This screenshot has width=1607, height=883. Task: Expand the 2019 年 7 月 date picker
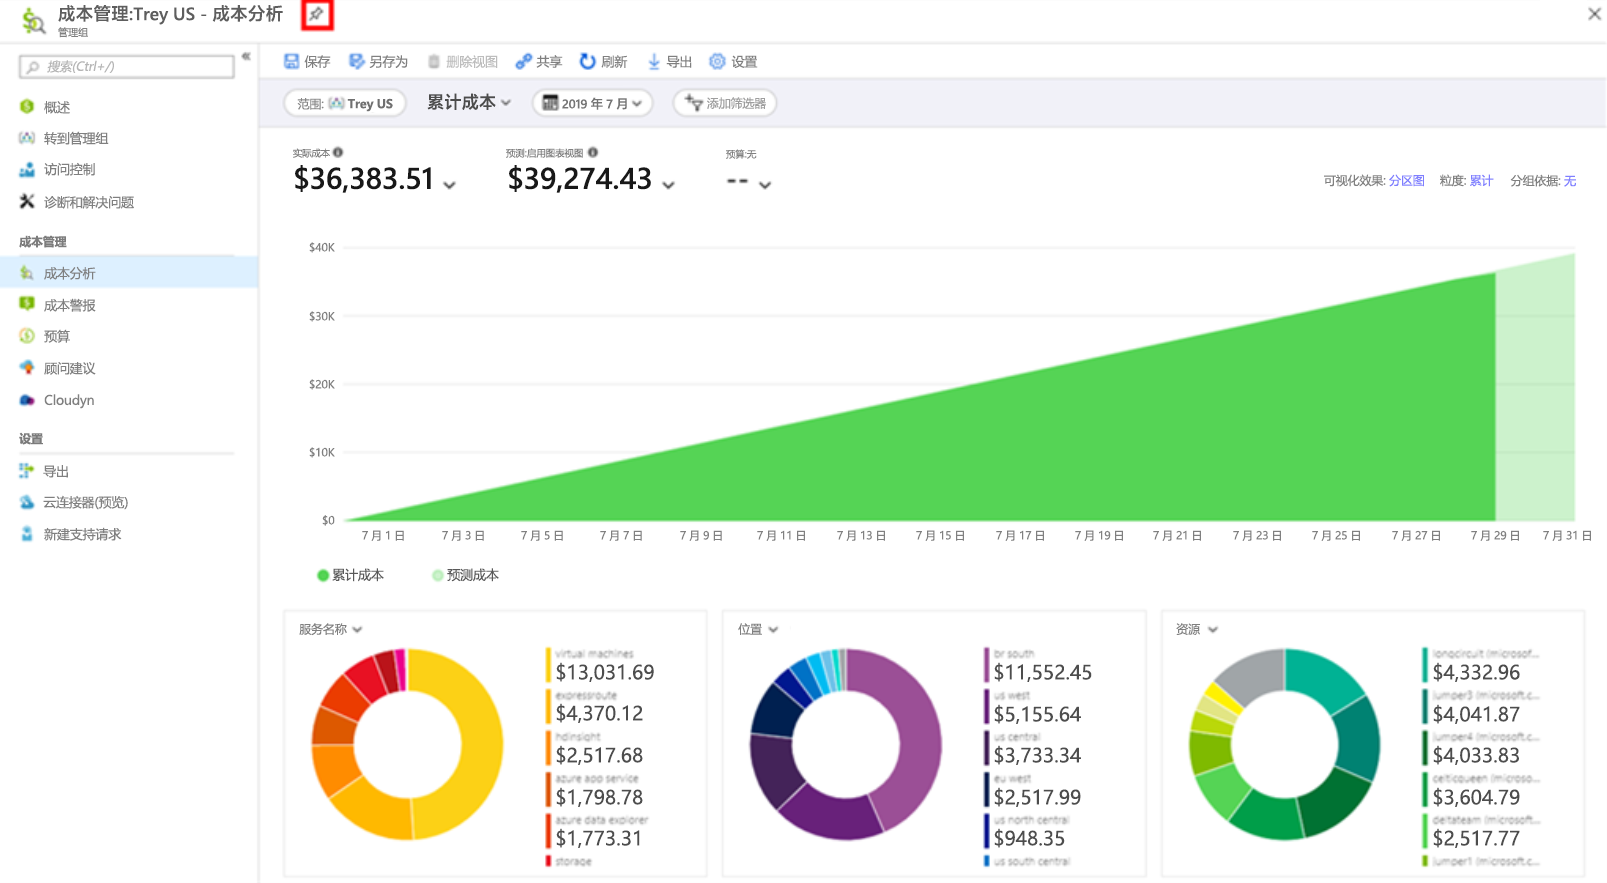click(x=592, y=103)
